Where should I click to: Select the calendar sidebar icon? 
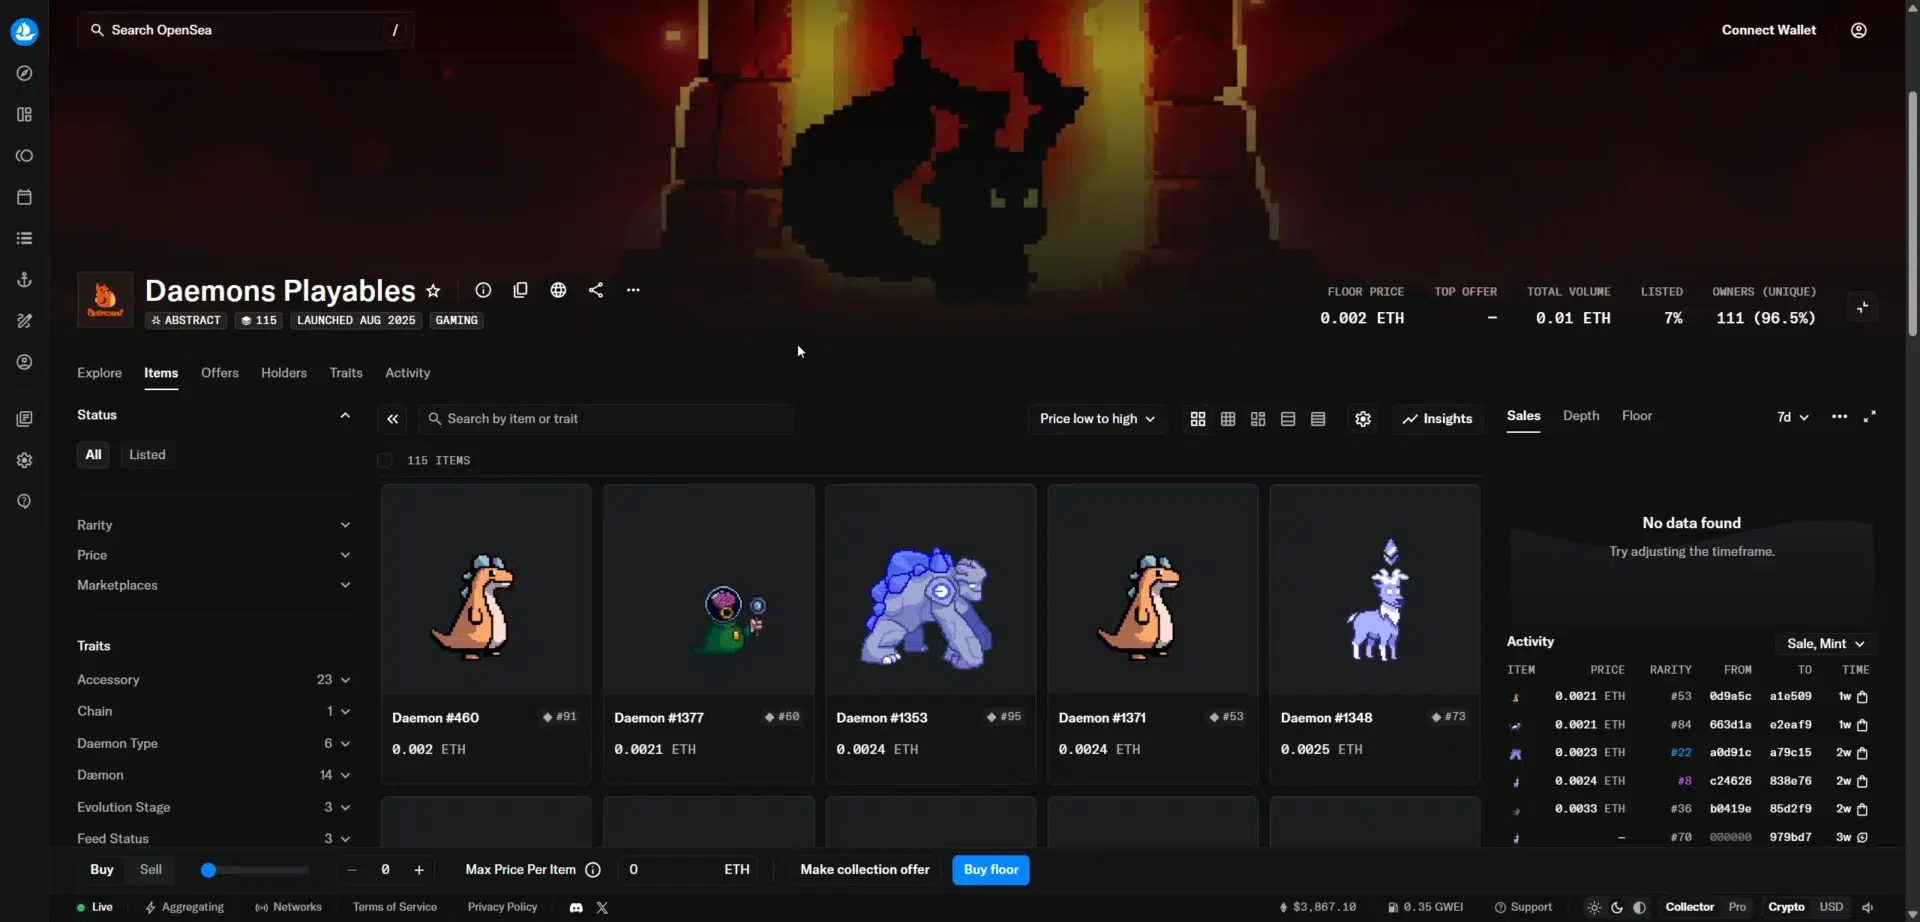point(24,197)
